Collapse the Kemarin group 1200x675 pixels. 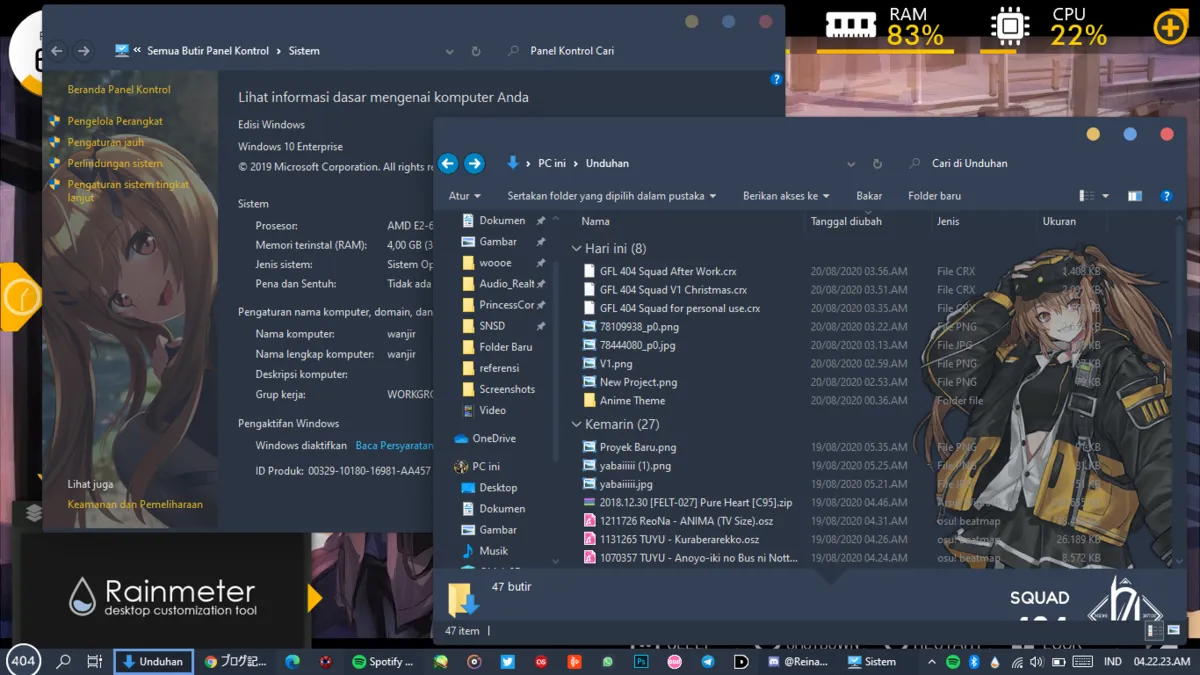click(x=576, y=424)
